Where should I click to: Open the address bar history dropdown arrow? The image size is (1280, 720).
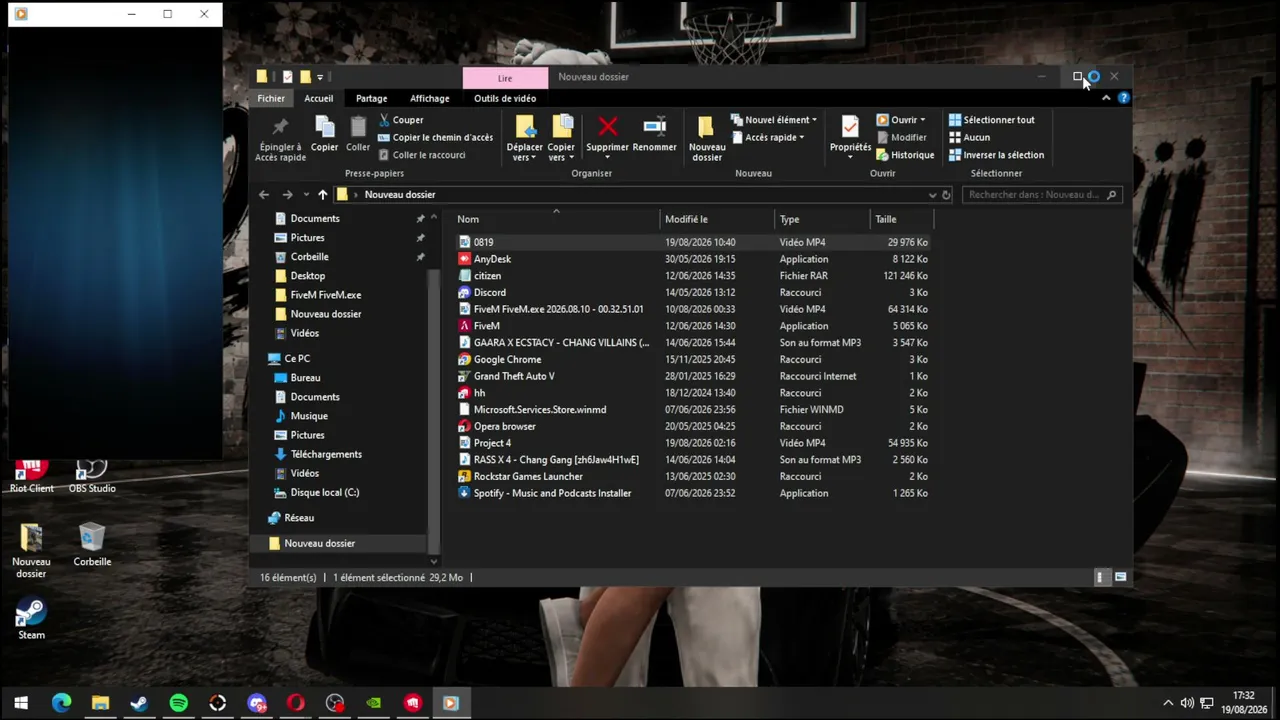click(932, 195)
